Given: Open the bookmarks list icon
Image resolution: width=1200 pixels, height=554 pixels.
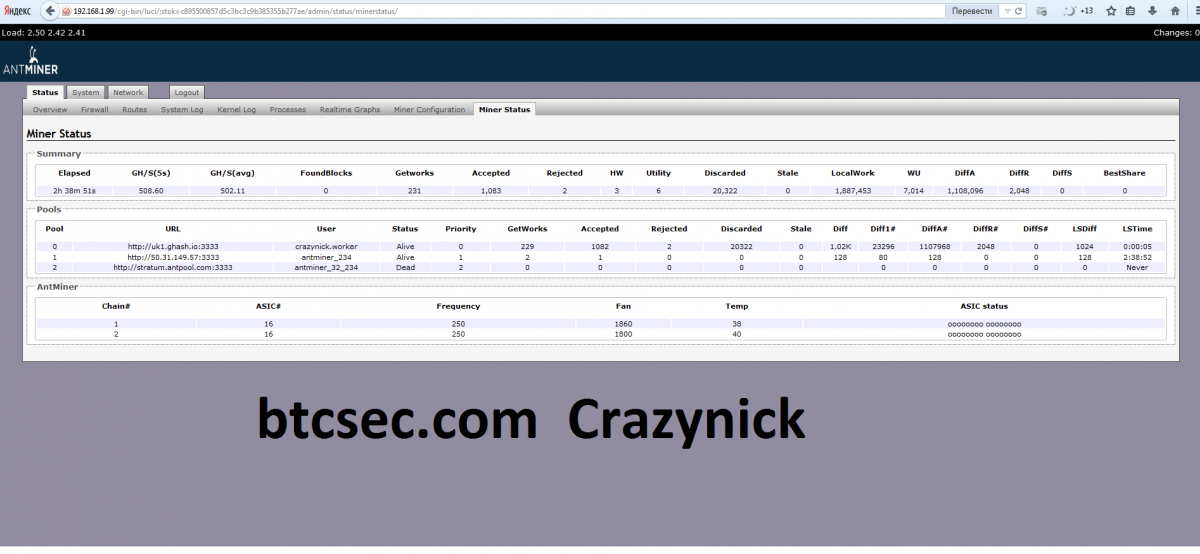Looking at the screenshot, I should (x=1131, y=11).
